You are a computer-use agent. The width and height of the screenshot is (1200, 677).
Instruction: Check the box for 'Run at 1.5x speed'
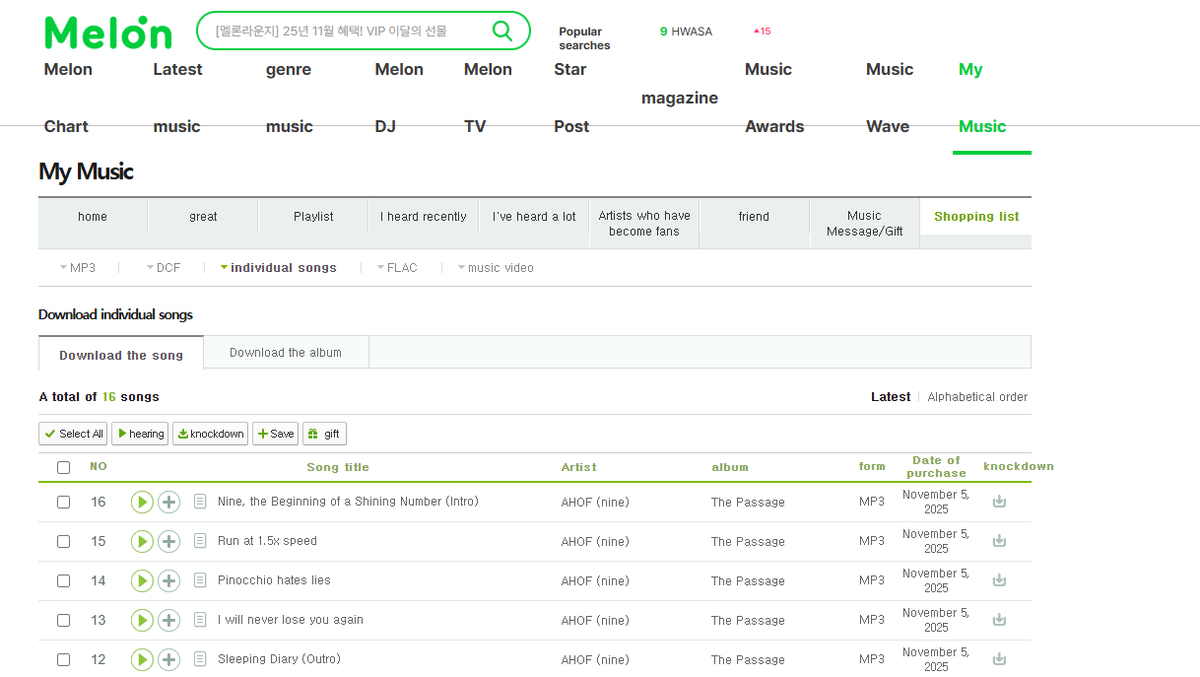click(64, 541)
